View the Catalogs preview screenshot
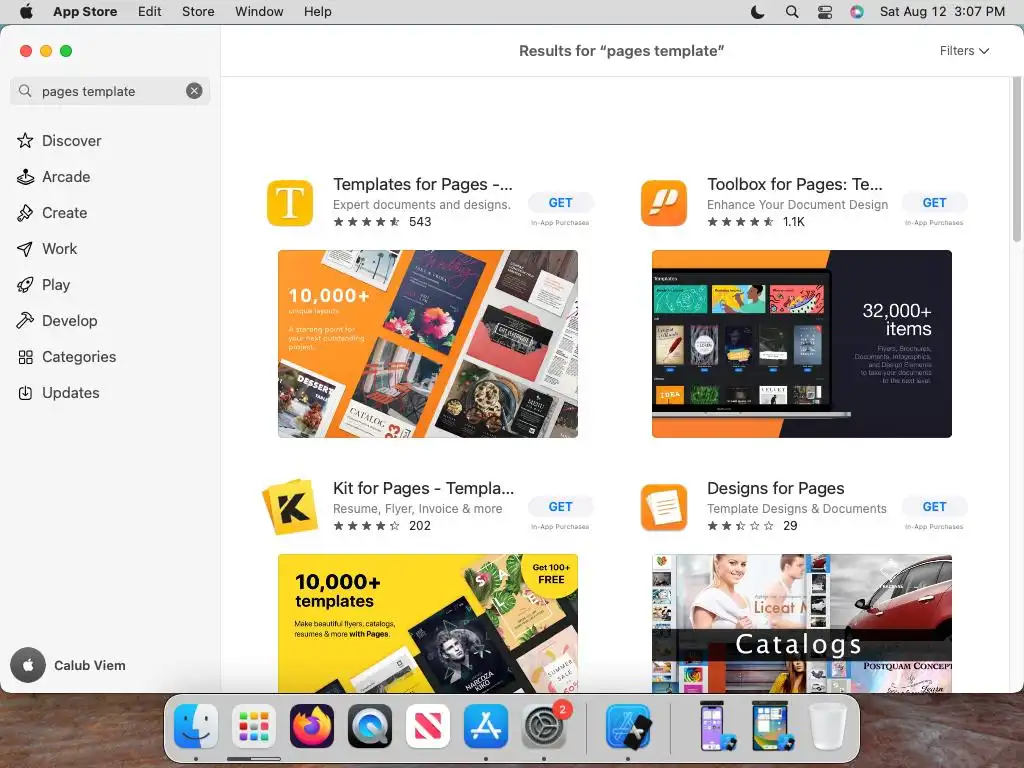1024x768 pixels. pyautogui.click(x=801, y=623)
